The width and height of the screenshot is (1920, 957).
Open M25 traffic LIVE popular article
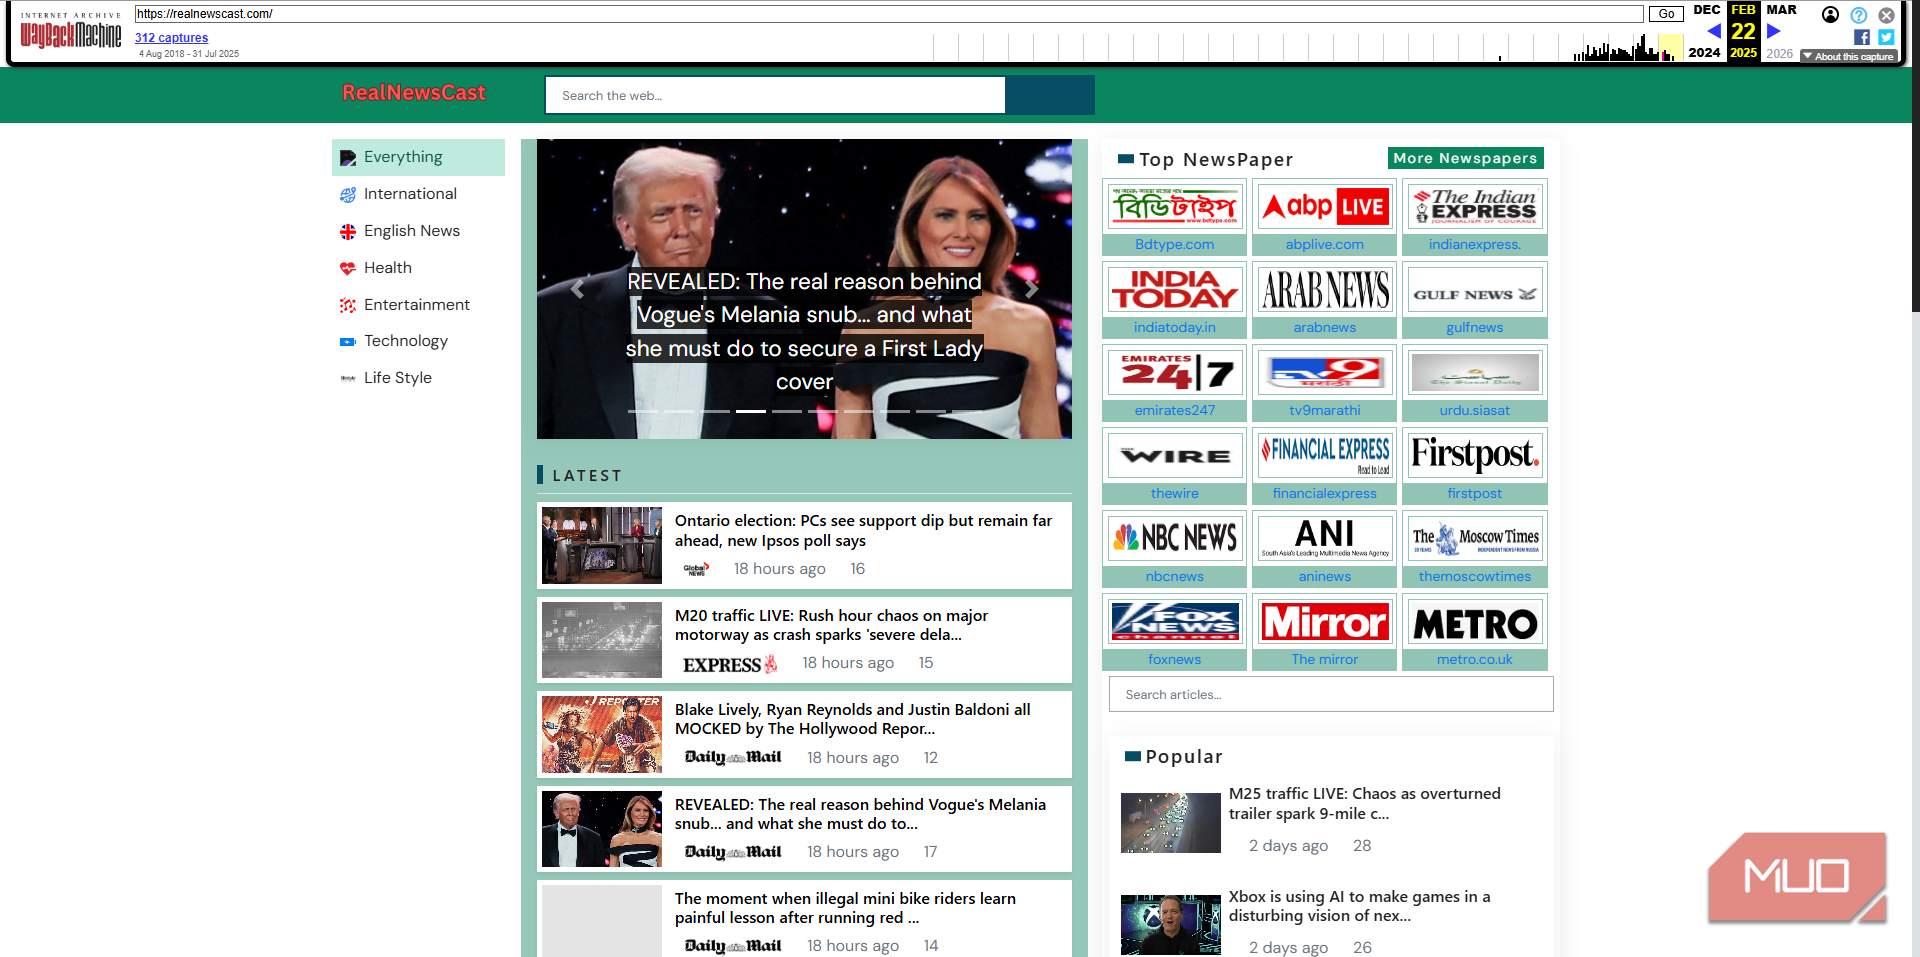(1365, 803)
